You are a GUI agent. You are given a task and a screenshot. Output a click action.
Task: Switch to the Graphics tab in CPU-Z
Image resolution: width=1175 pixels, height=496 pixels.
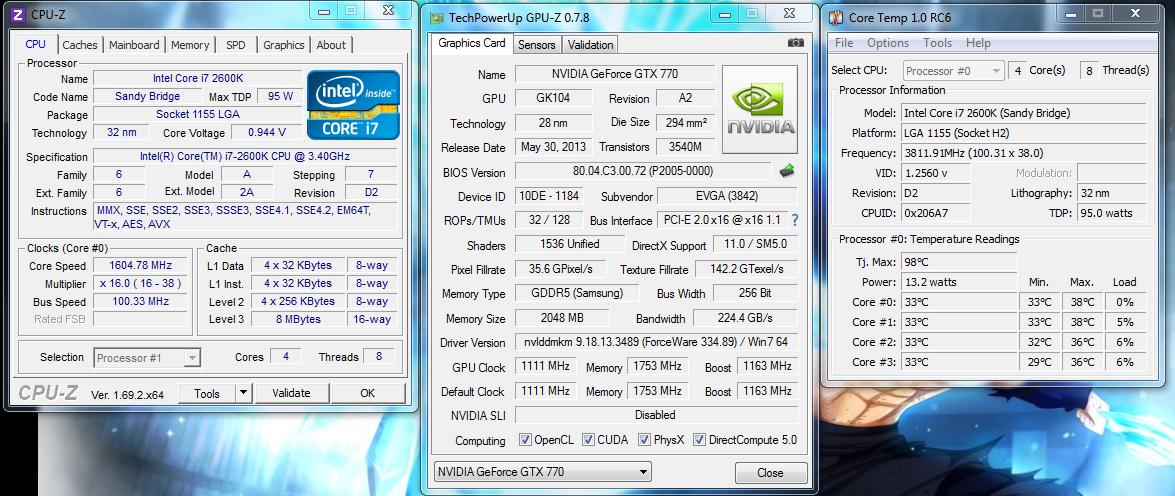[x=283, y=45]
